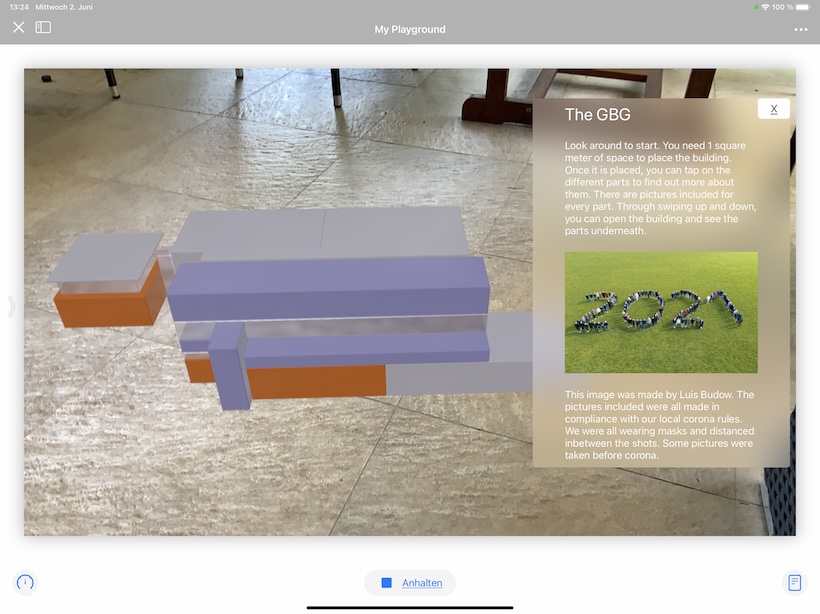Tap the blue stop square icon
This screenshot has height=614, width=820.
pyautogui.click(x=386, y=583)
